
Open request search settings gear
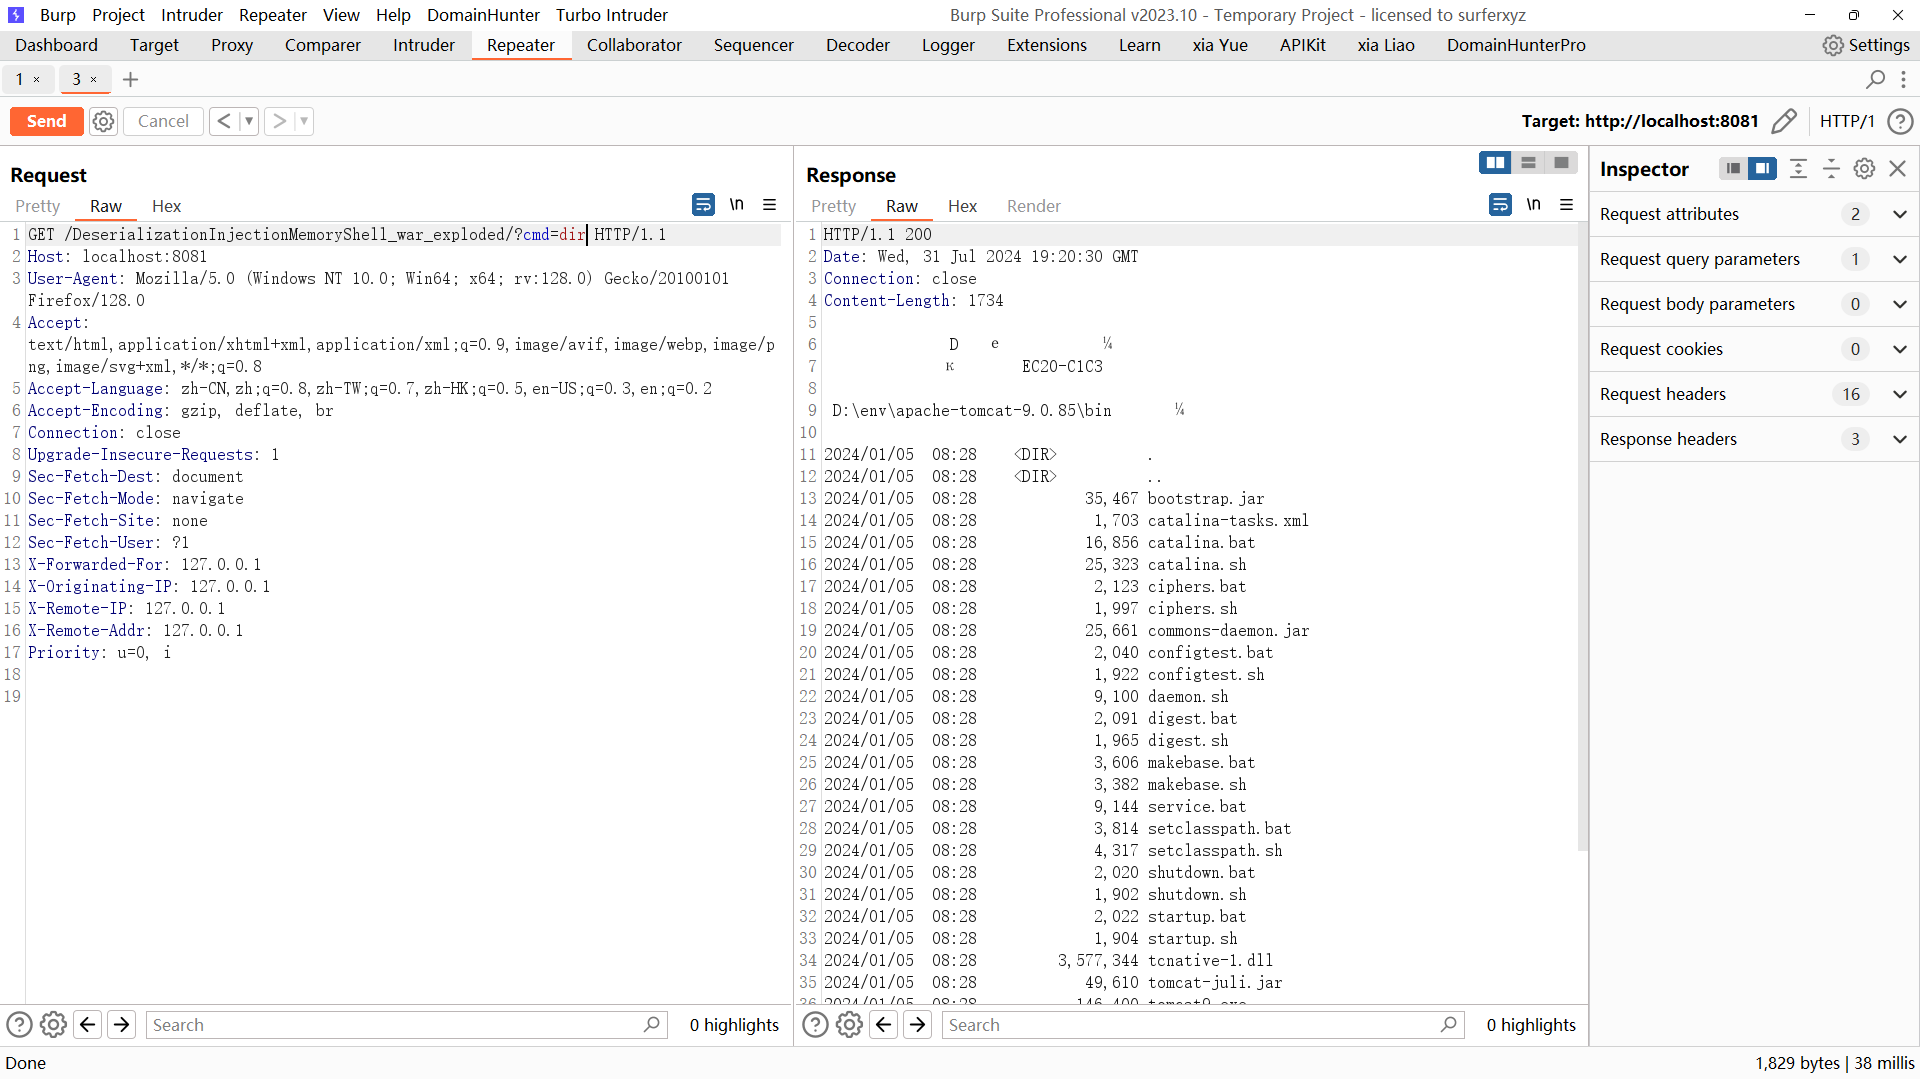(53, 1025)
